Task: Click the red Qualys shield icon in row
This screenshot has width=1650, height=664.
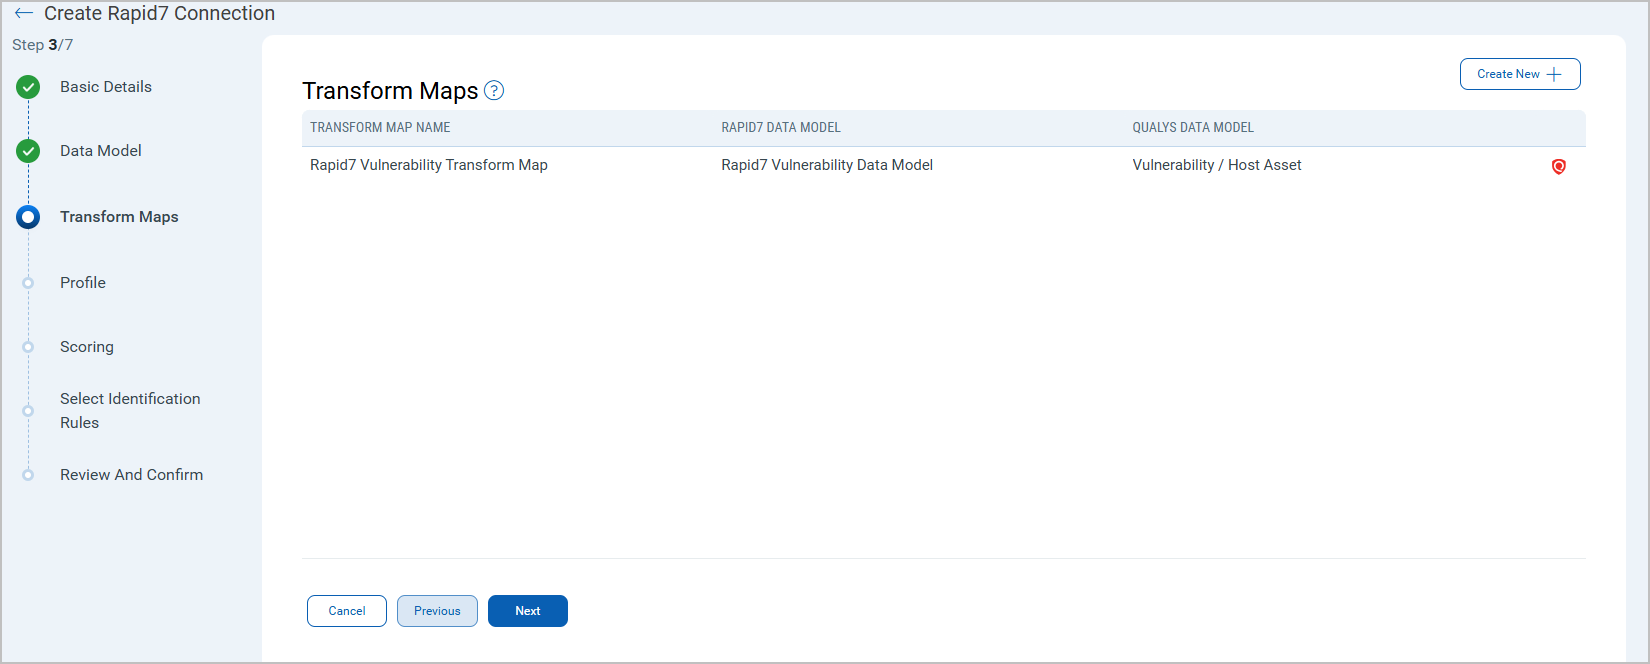Action: 1558,167
